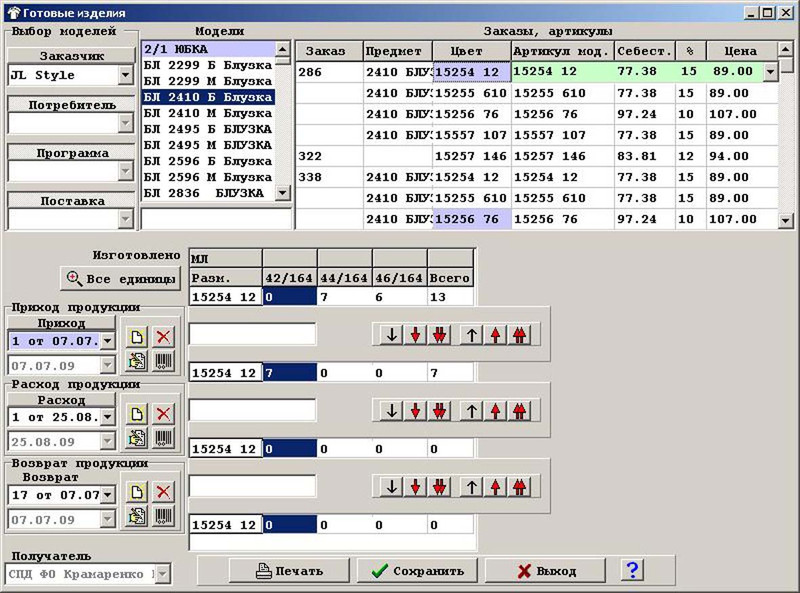This screenshot has height=593, width=800.
Task: Open the Приход dropdown showing 1 от 07.07.
Action: pos(108,341)
